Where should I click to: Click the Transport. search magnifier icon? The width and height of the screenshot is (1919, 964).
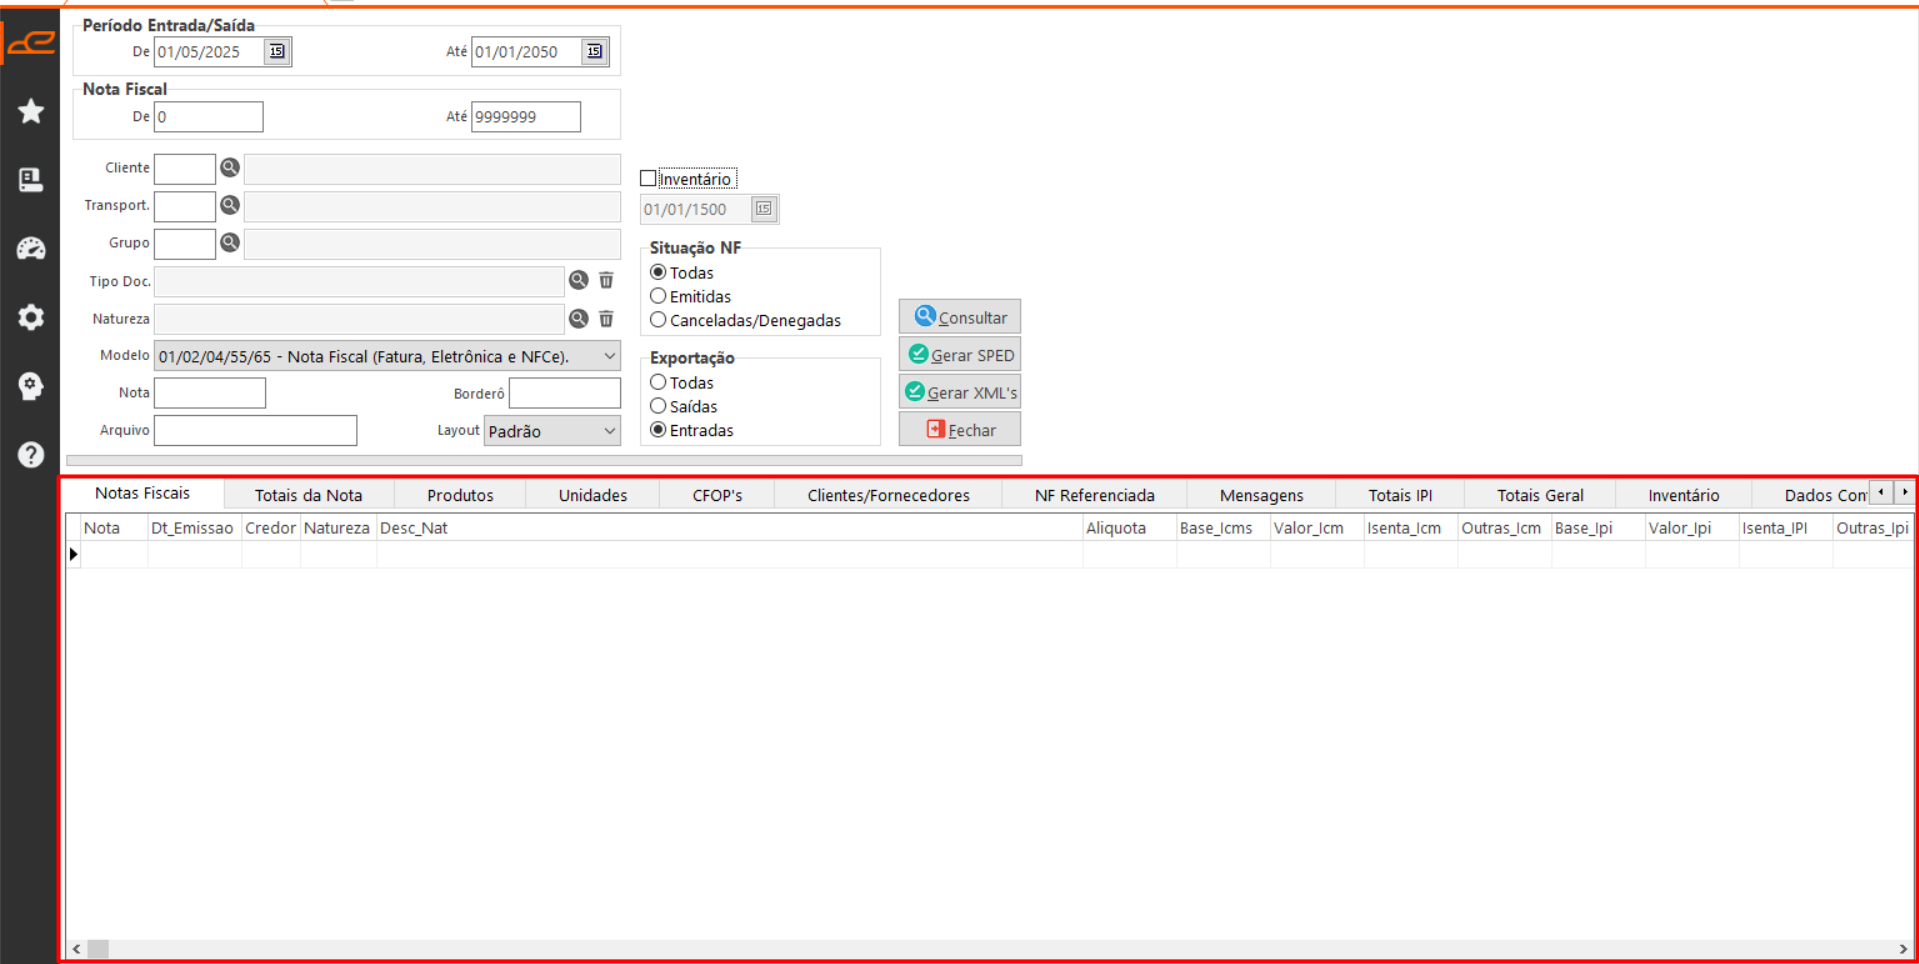(x=230, y=205)
